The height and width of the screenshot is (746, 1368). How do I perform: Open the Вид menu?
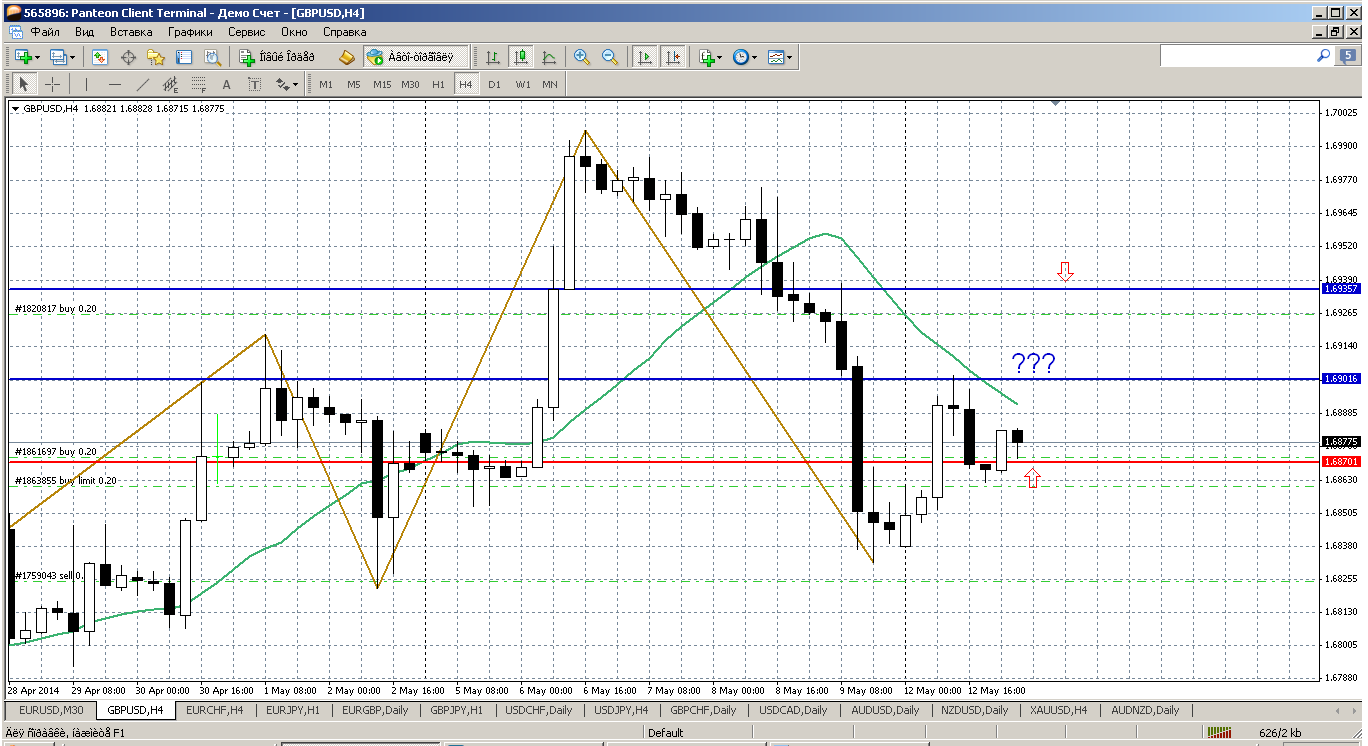pos(85,32)
